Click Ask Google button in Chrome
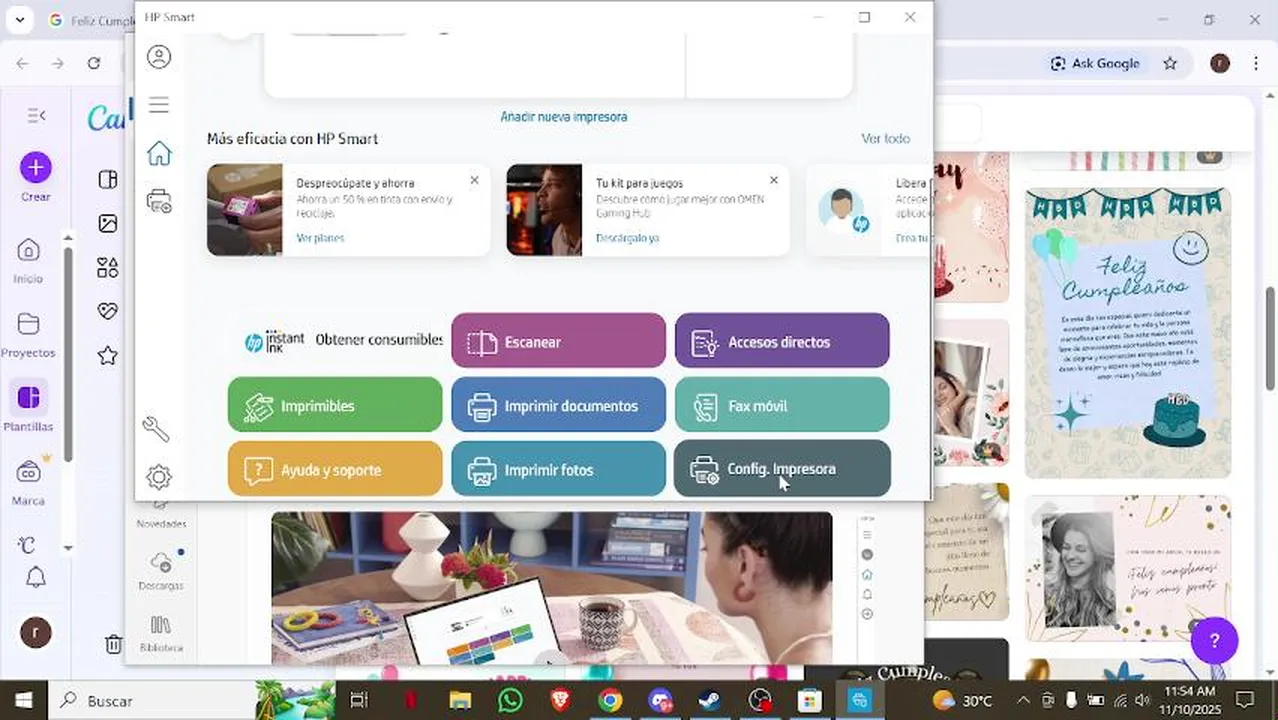The width and height of the screenshot is (1278, 720). pos(1095,63)
